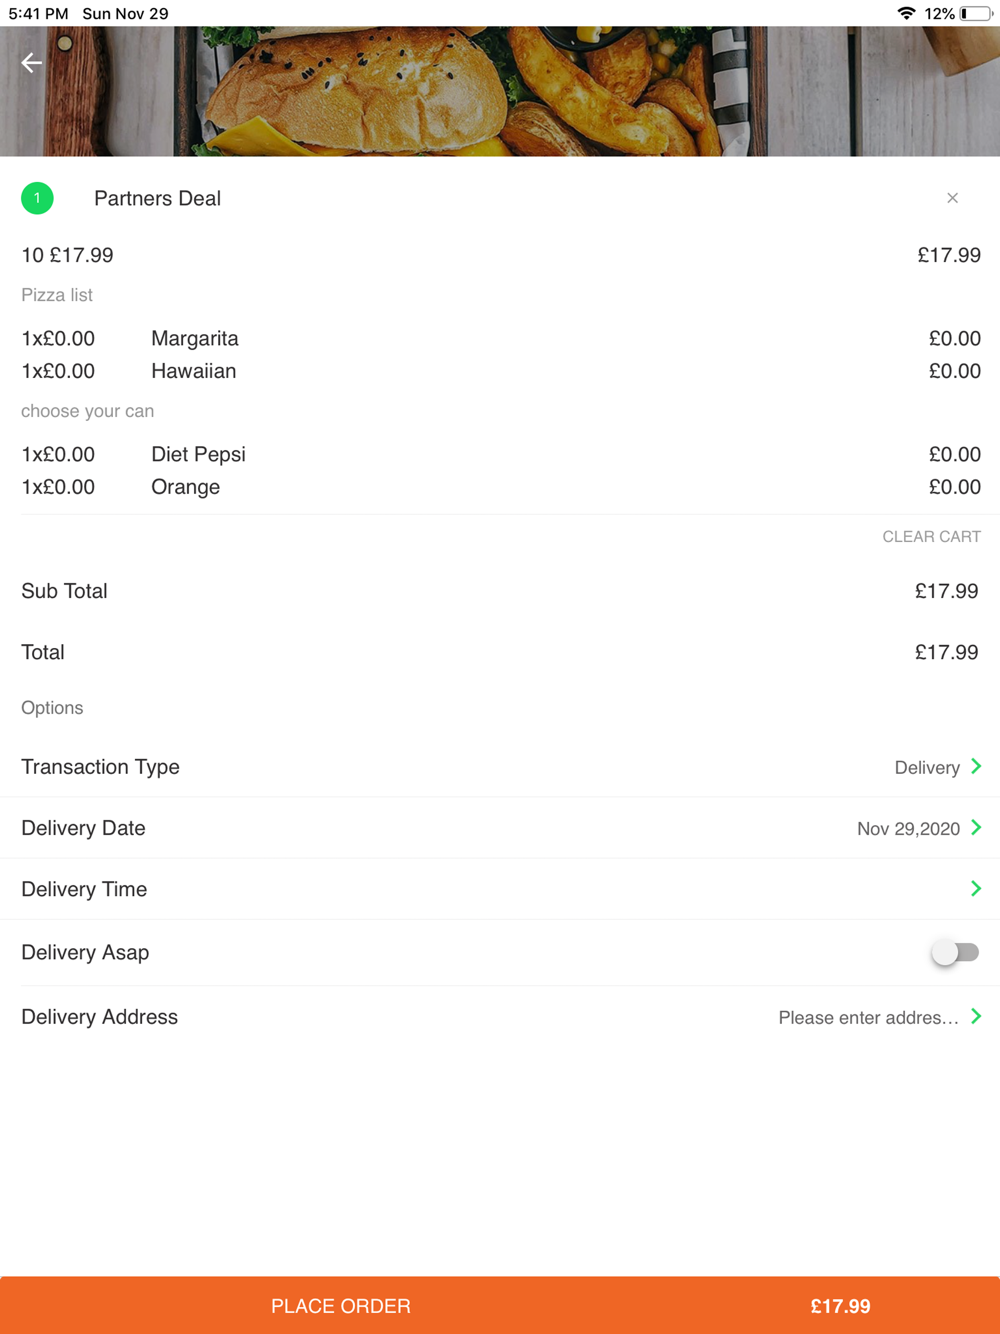Select the Hawaiian pizza line
Viewport: 1000px width, 1334px height.
[x=194, y=371]
